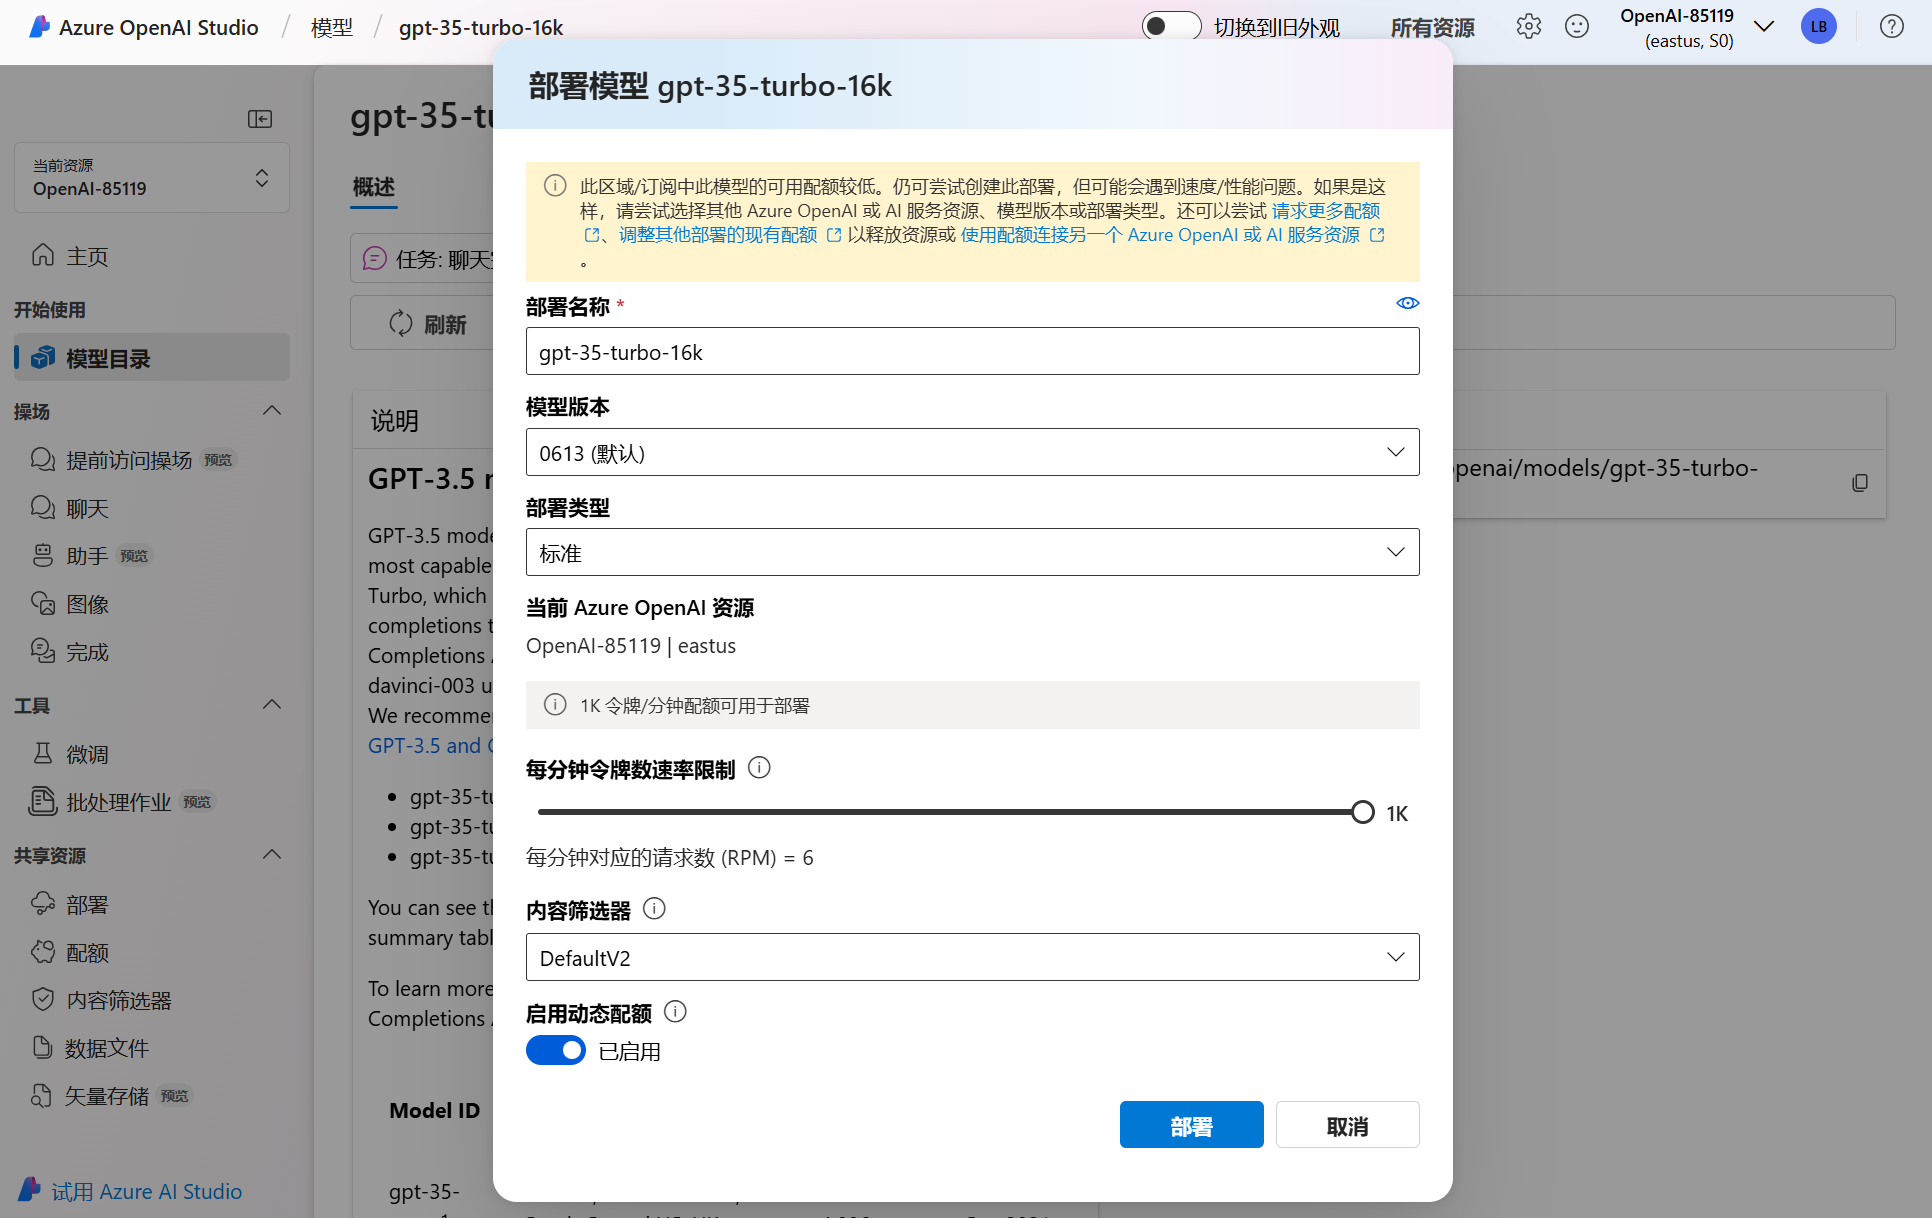The height and width of the screenshot is (1218, 1932).
Task: Toggle the 切换到旧外观 switch
Action: [x=1171, y=27]
